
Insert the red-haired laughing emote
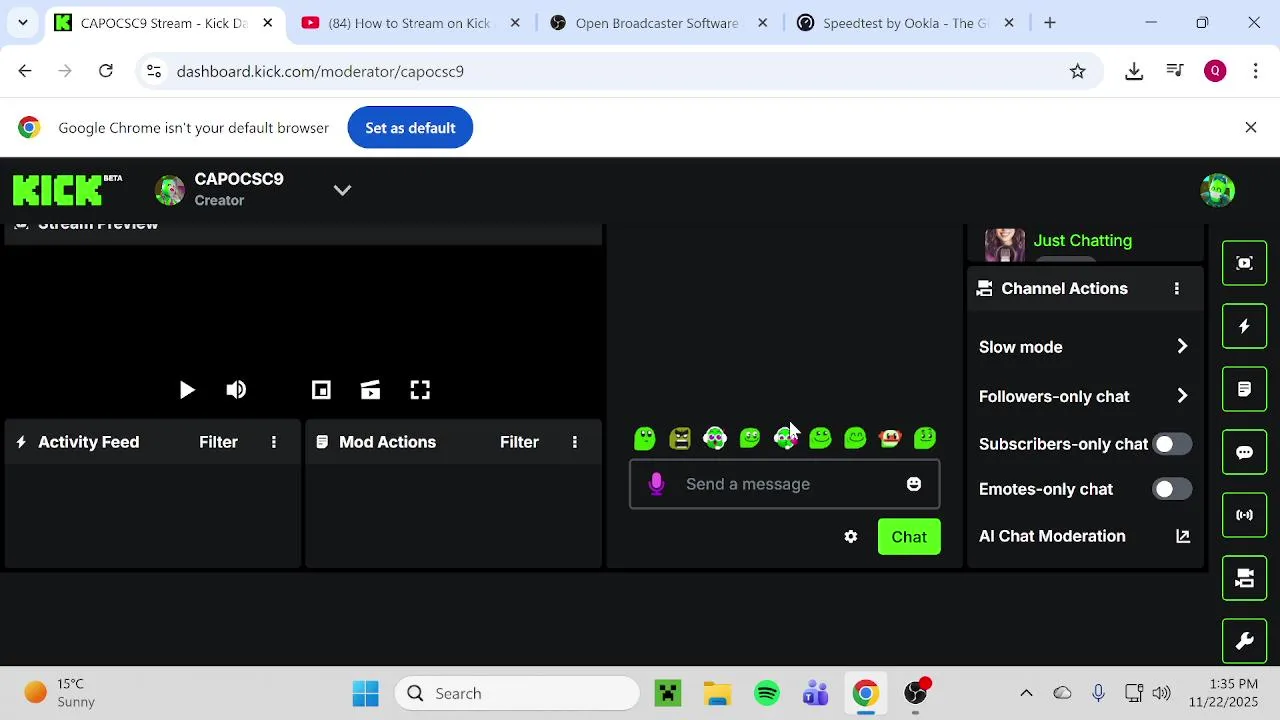pos(890,438)
